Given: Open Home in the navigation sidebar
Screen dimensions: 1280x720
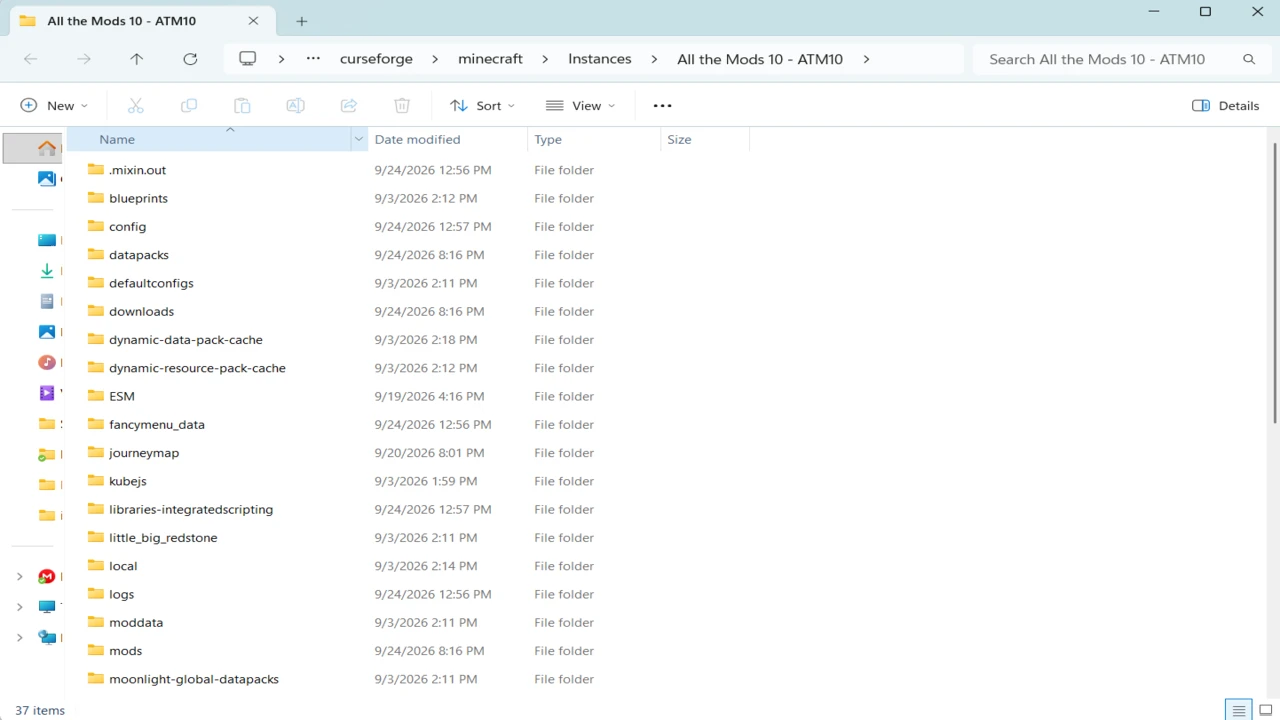Looking at the screenshot, I should tap(47, 148).
